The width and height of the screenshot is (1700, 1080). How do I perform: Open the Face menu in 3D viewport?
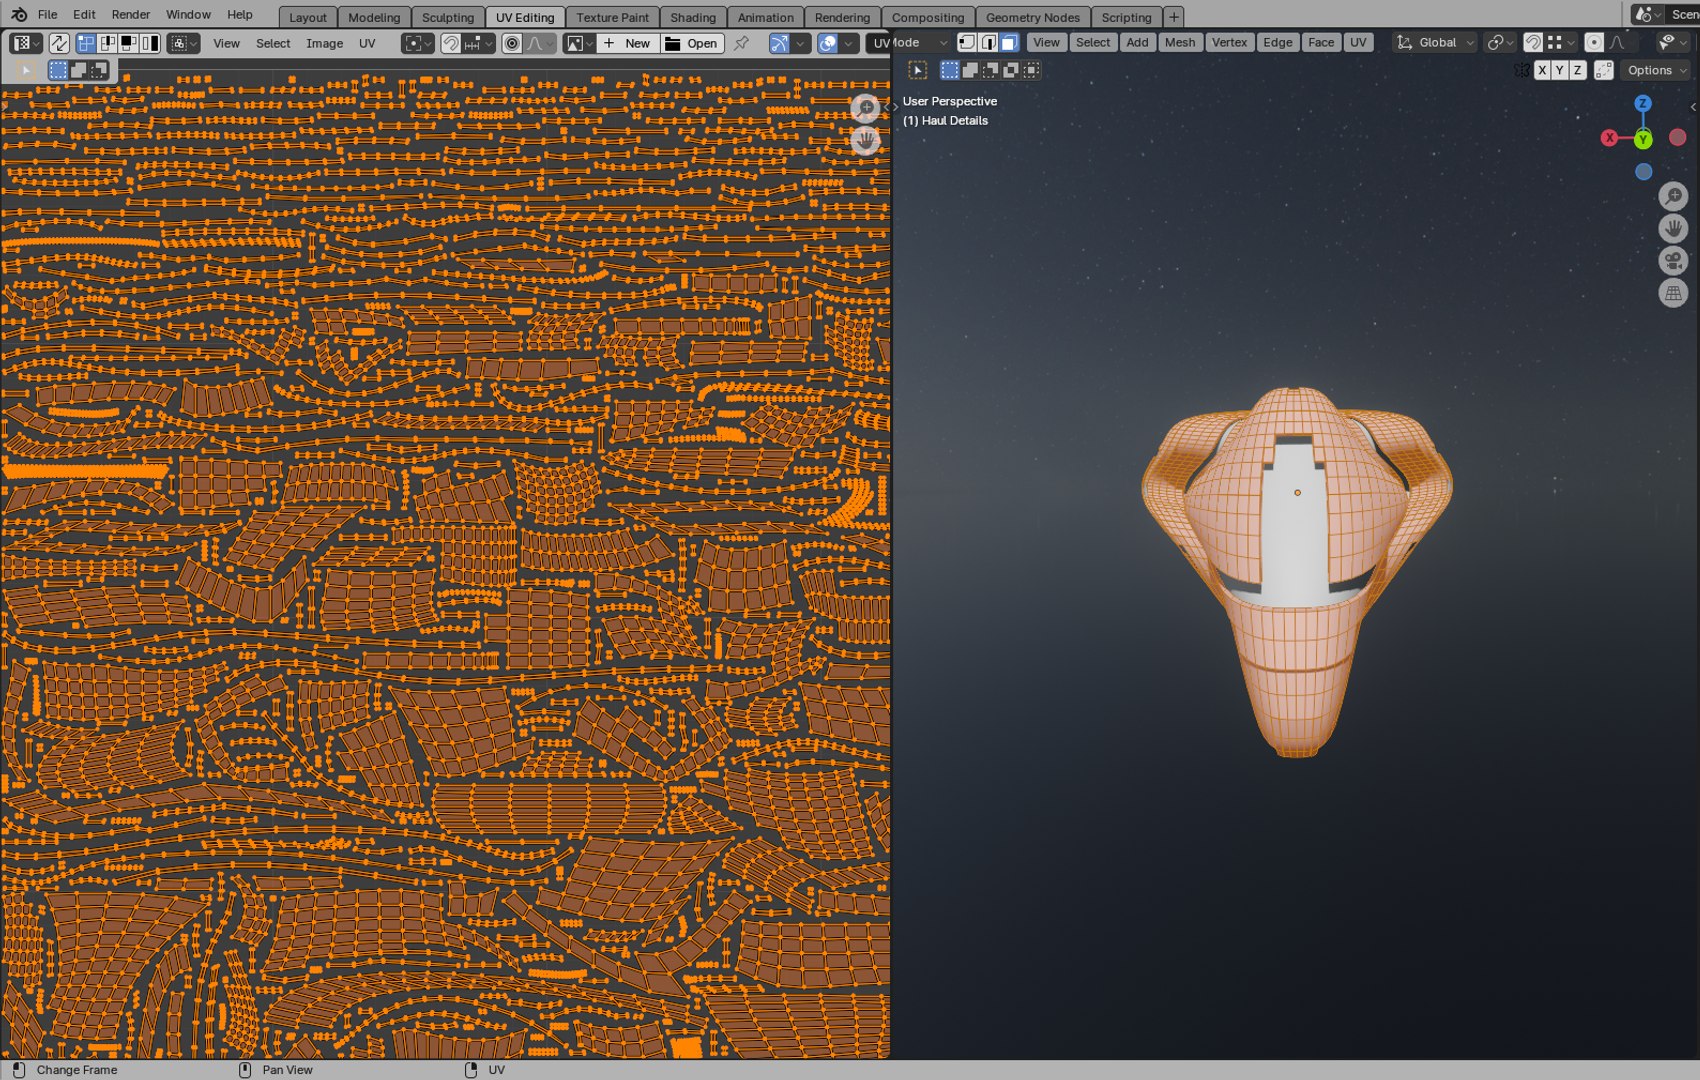(x=1320, y=42)
